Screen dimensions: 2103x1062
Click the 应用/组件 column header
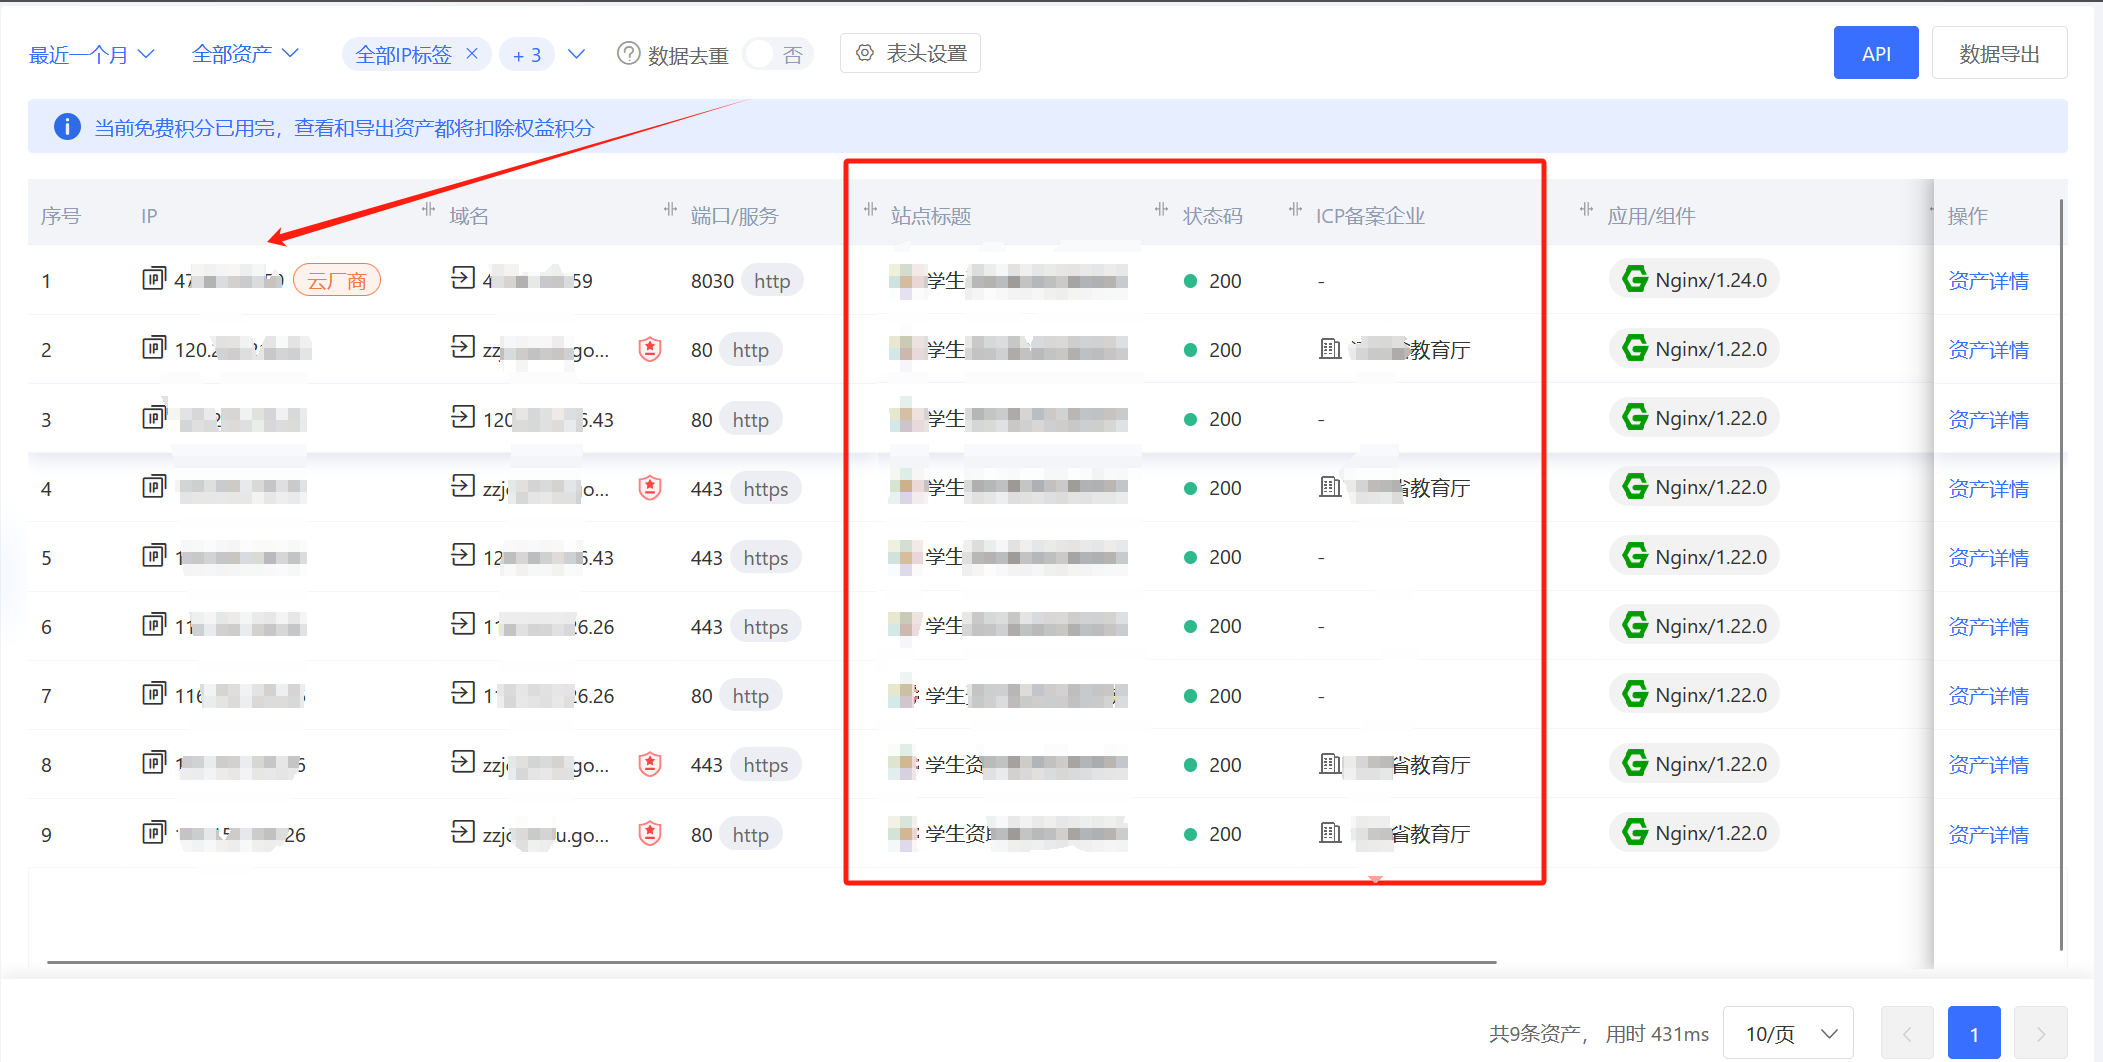[x=1651, y=215]
